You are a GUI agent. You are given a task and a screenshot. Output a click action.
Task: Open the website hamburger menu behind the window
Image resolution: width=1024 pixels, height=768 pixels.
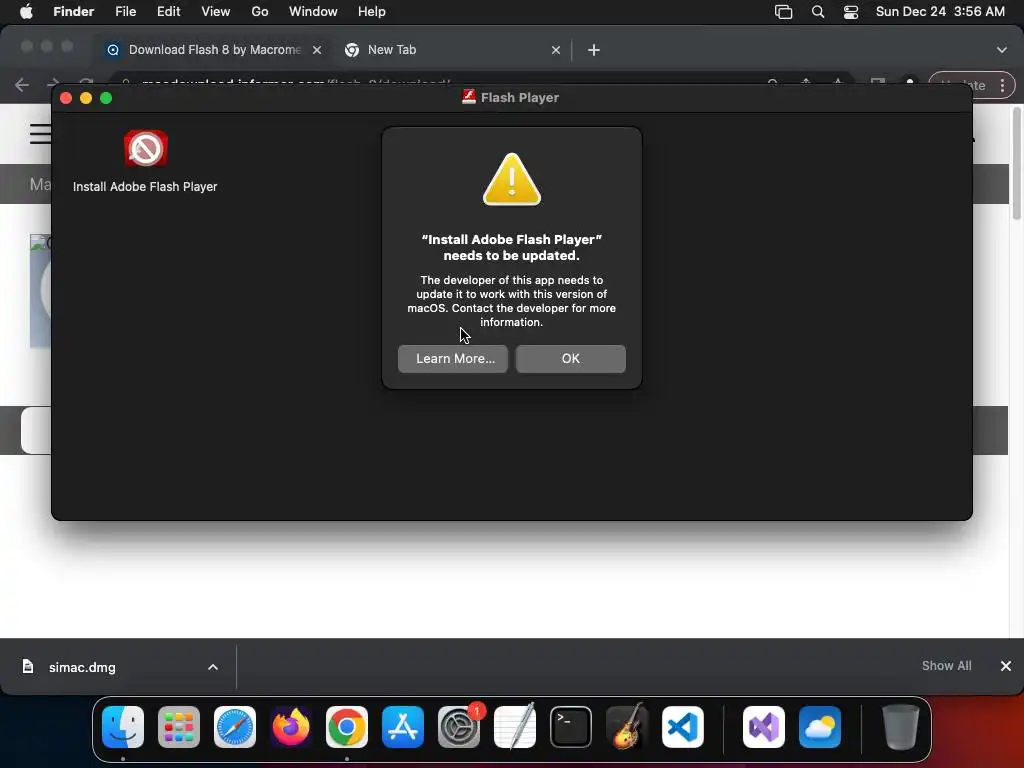(39, 134)
